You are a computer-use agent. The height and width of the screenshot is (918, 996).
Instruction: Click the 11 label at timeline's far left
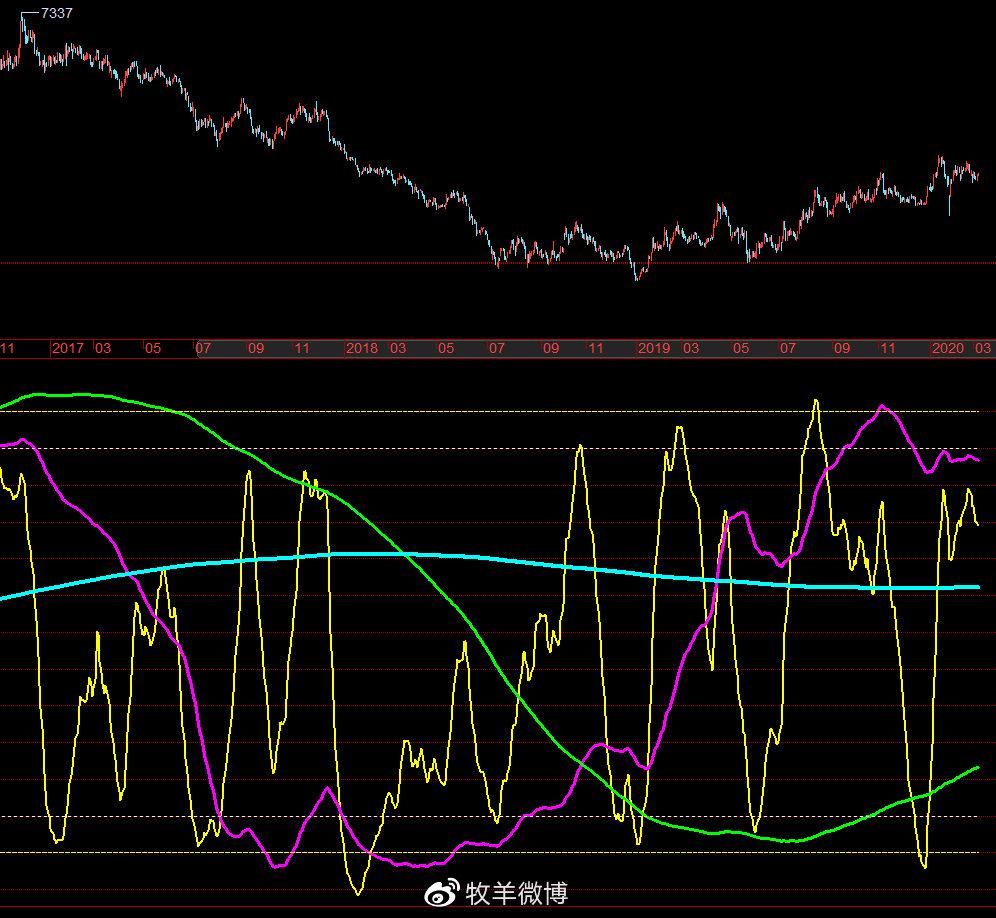pos(7,348)
